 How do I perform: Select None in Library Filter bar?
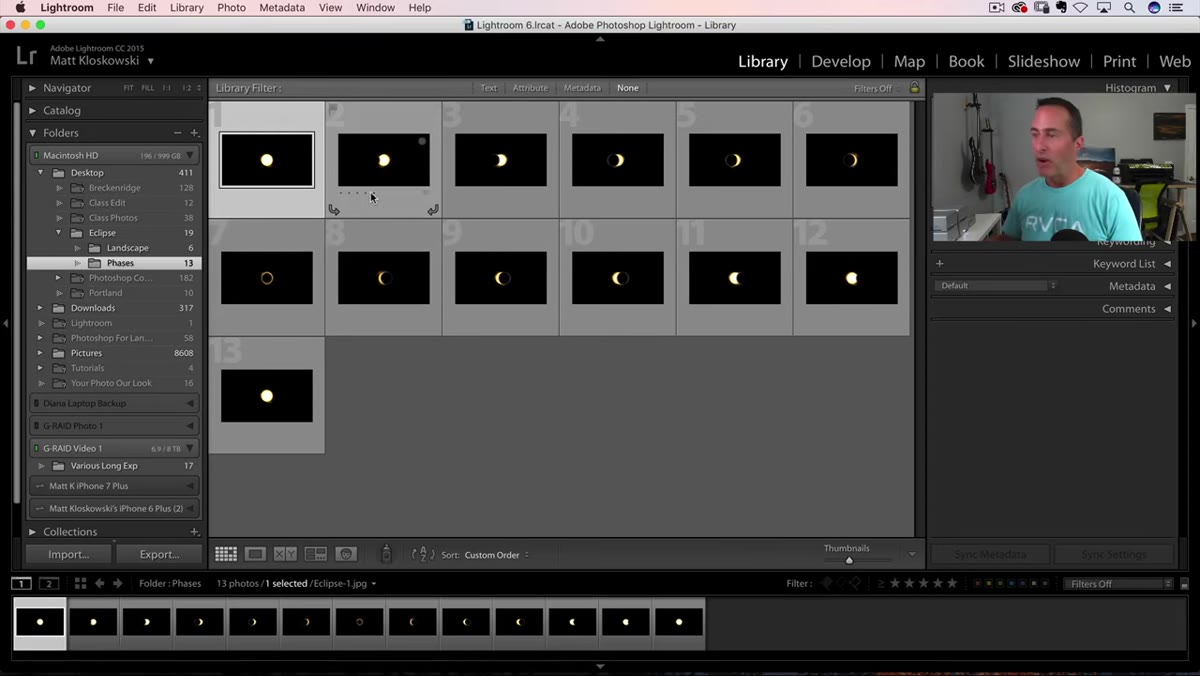[627, 88]
